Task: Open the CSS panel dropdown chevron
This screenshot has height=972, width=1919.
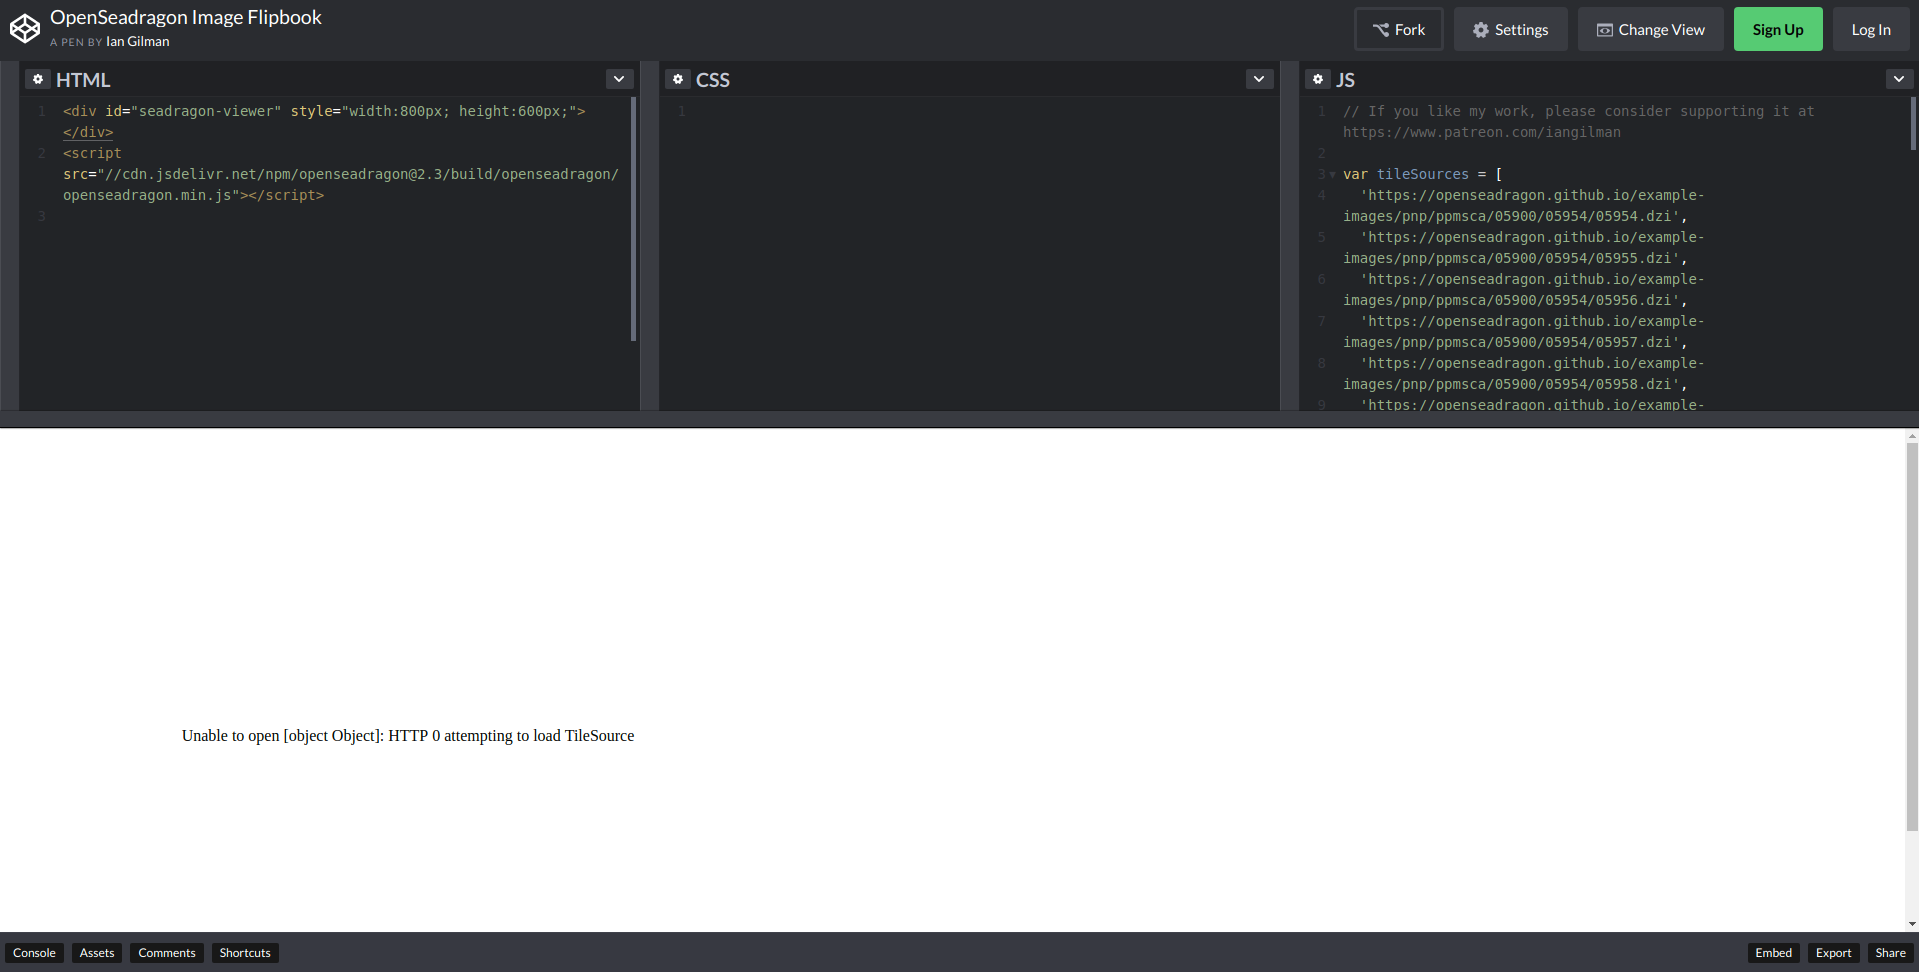Action: pyautogui.click(x=1258, y=78)
